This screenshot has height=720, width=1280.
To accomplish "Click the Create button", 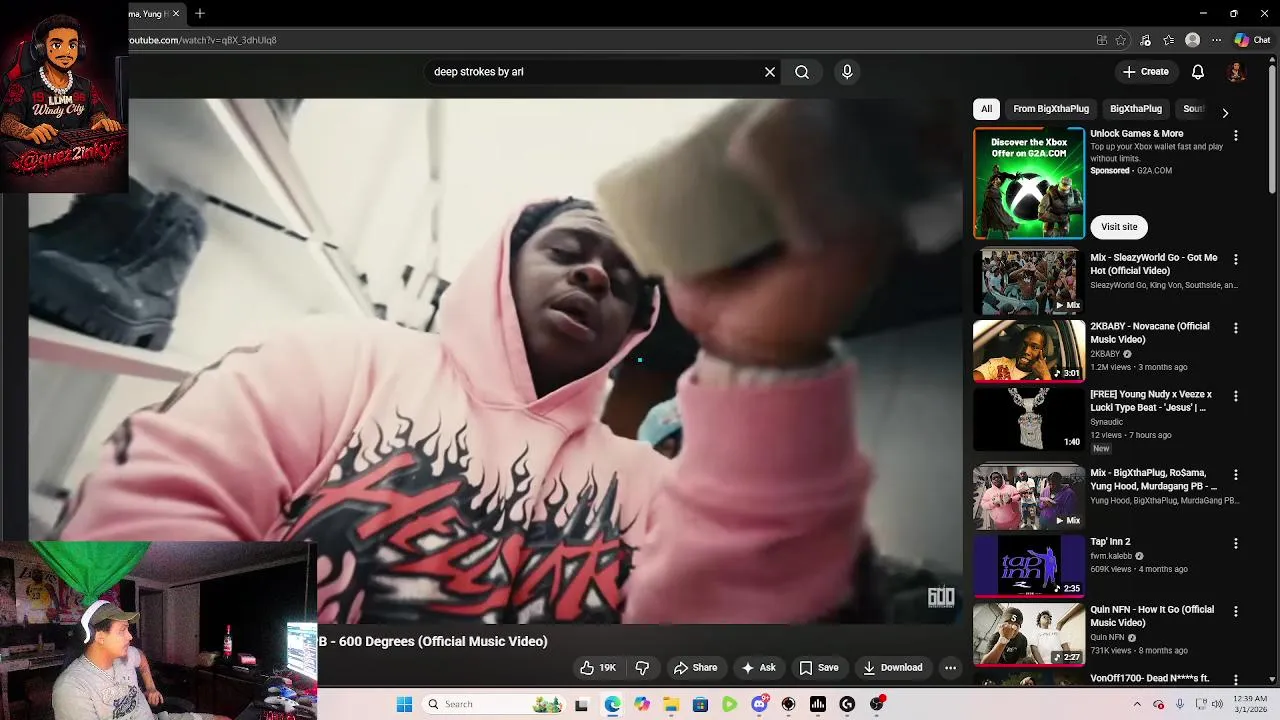I will [x=1146, y=72].
